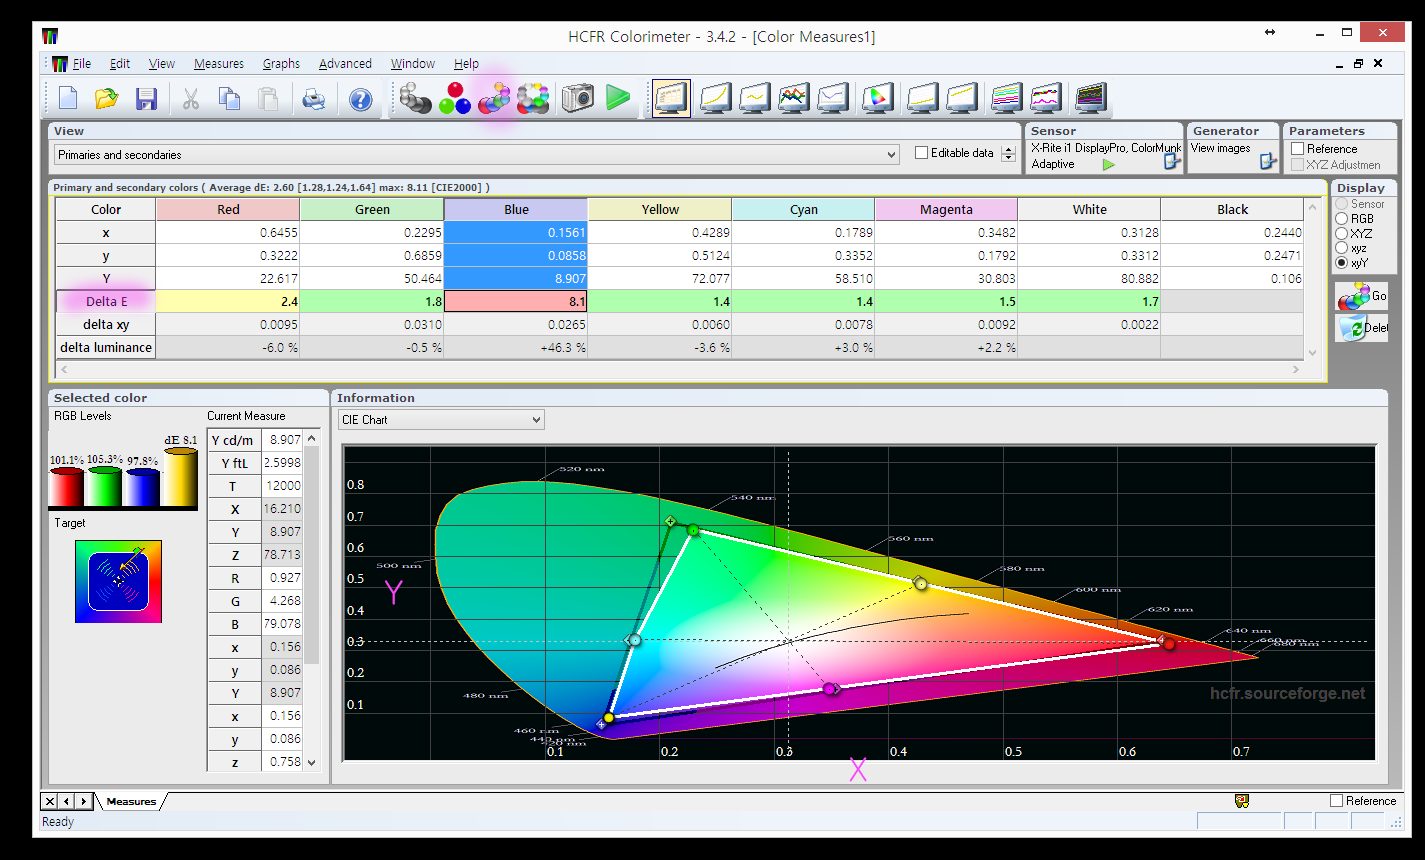Click the RGB primaries measure icon
The height and width of the screenshot is (860, 1425).
(x=455, y=98)
